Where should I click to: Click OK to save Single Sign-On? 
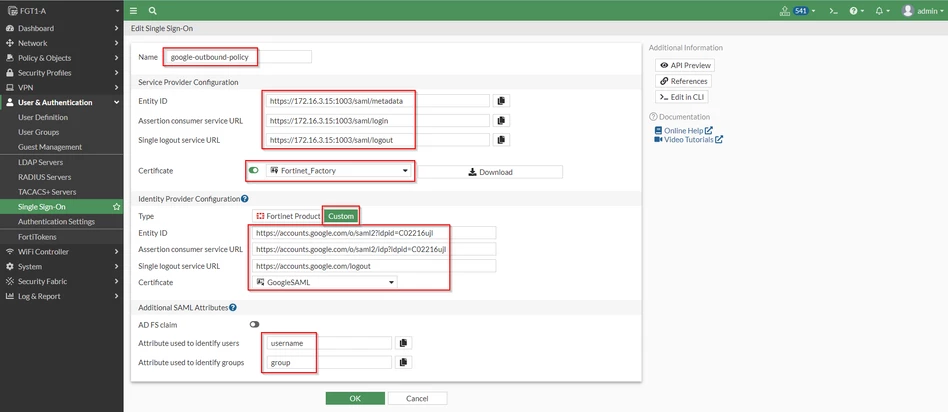coord(355,398)
